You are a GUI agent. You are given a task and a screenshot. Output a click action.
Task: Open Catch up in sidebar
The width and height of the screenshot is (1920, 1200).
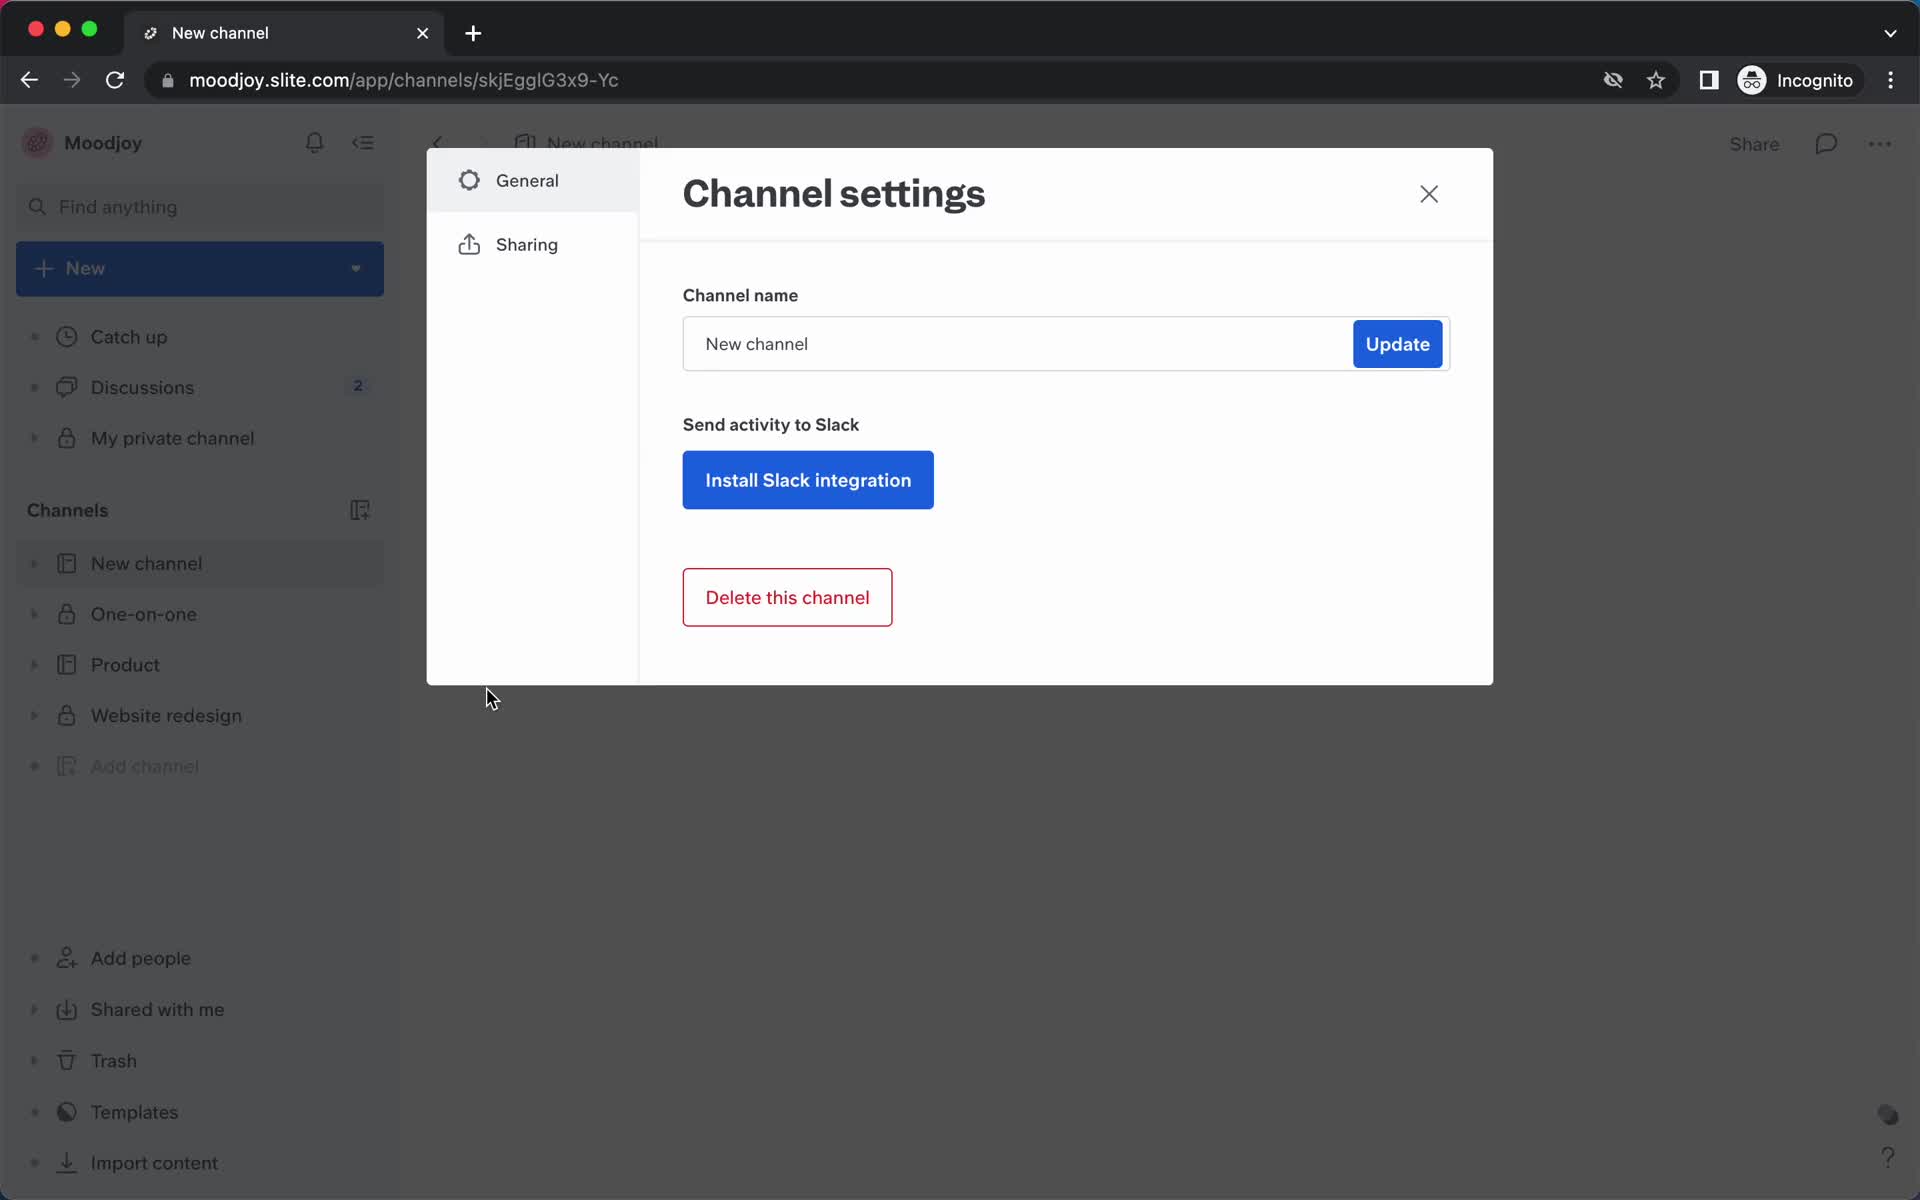click(x=129, y=337)
